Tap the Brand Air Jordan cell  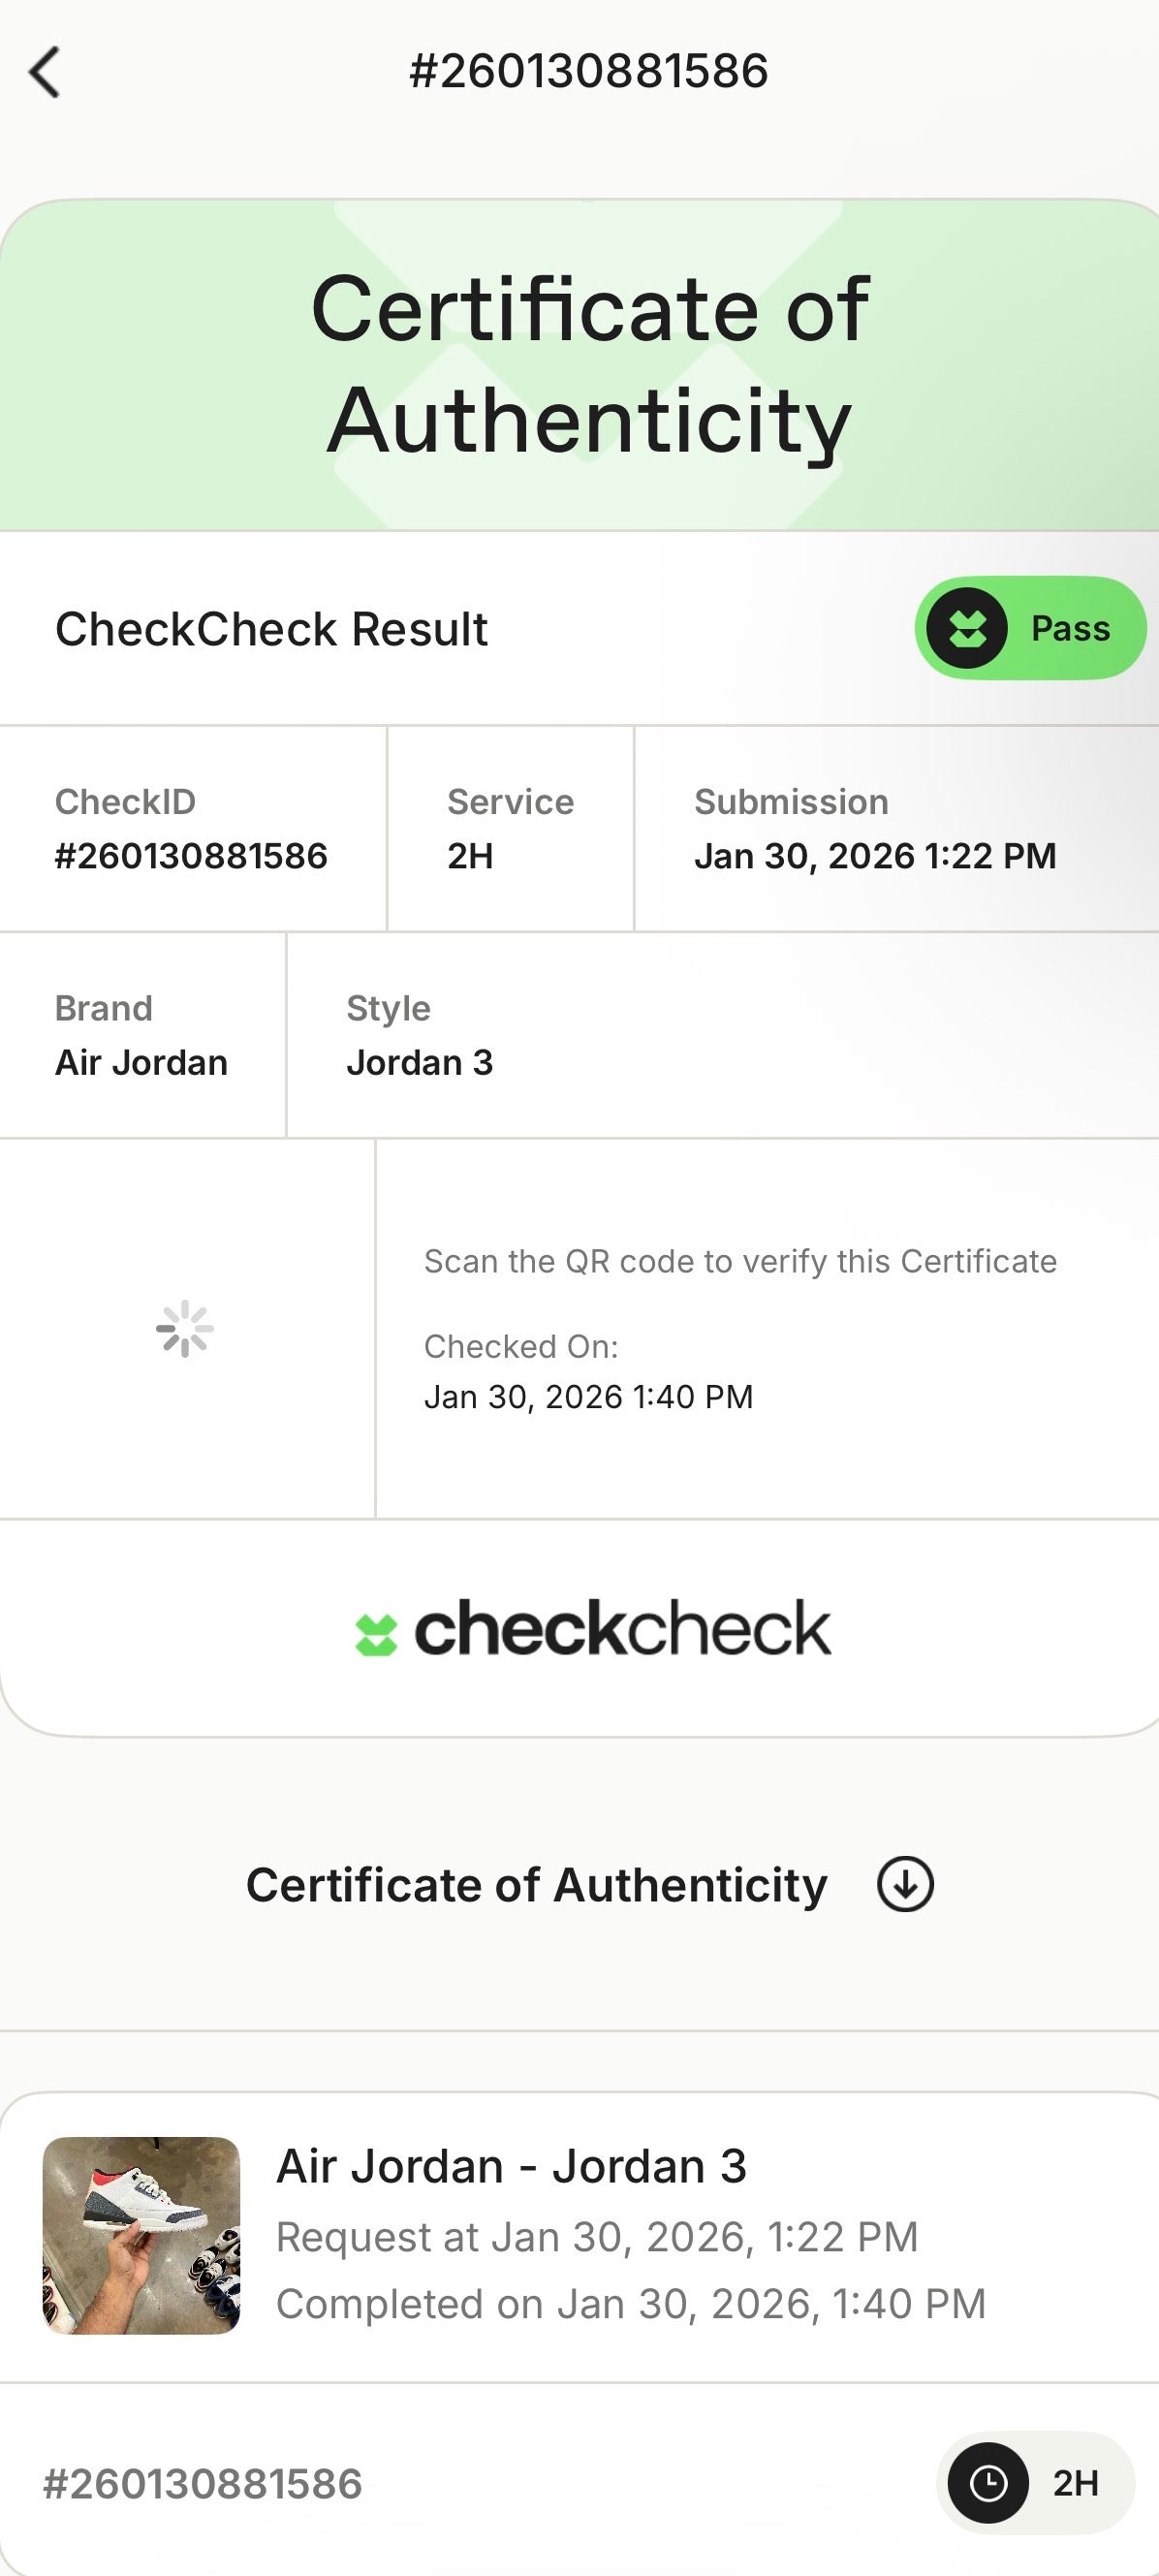(x=141, y=1035)
